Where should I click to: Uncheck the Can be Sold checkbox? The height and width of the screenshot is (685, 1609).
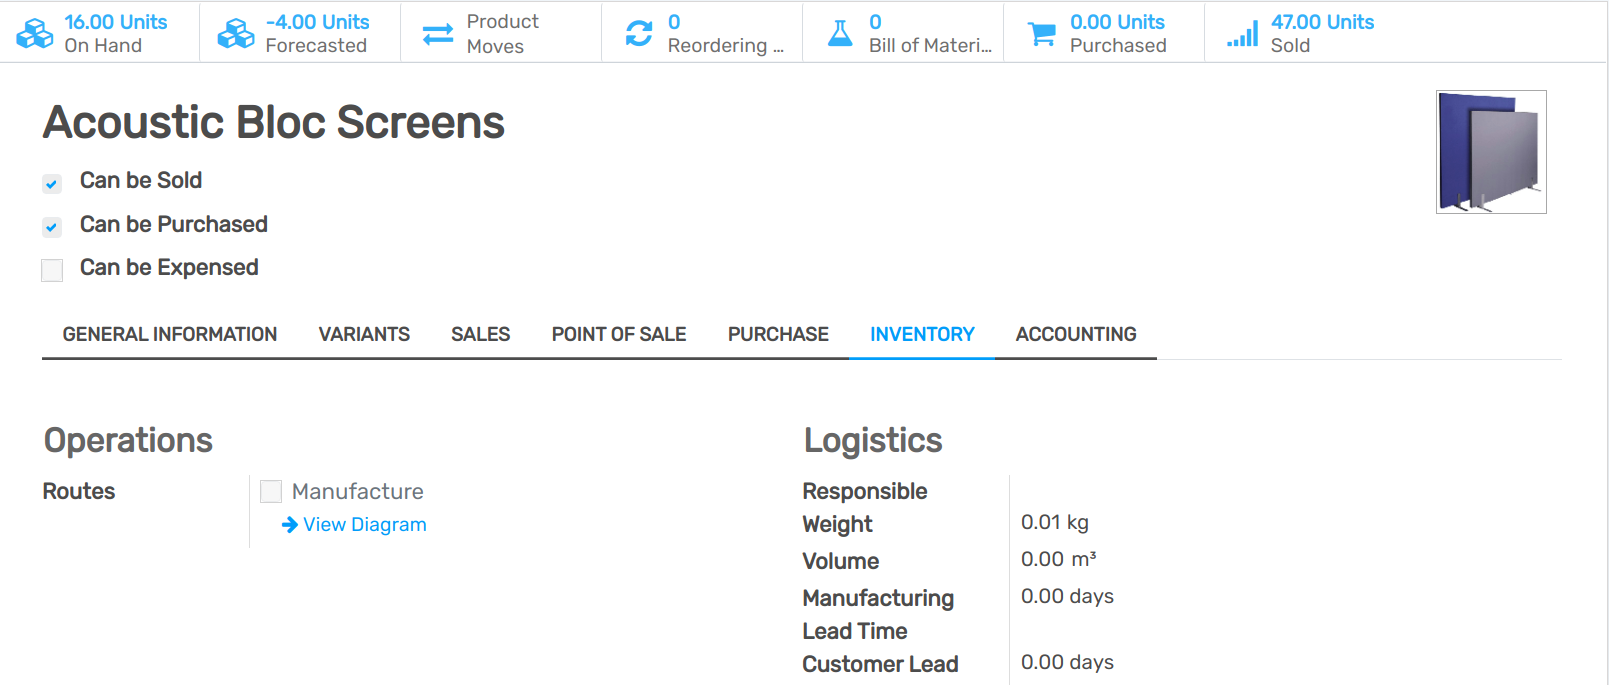point(52,183)
